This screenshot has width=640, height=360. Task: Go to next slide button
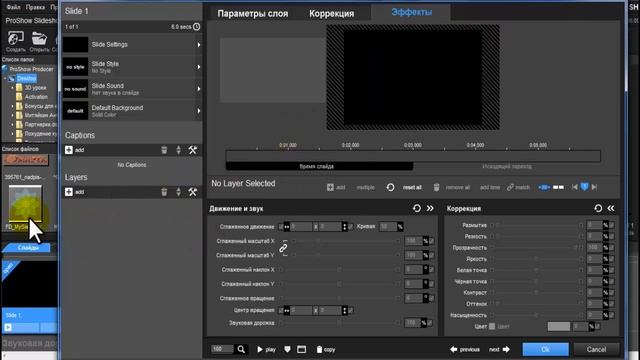(499, 349)
